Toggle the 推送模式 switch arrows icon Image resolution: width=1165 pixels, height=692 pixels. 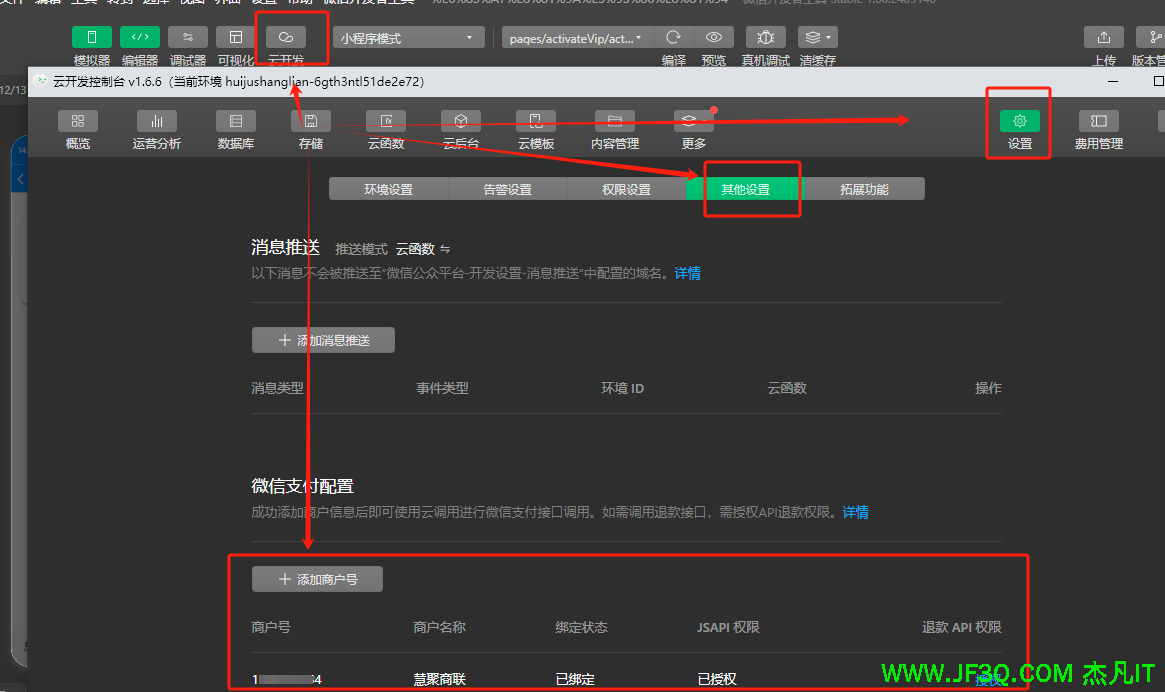click(x=445, y=248)
